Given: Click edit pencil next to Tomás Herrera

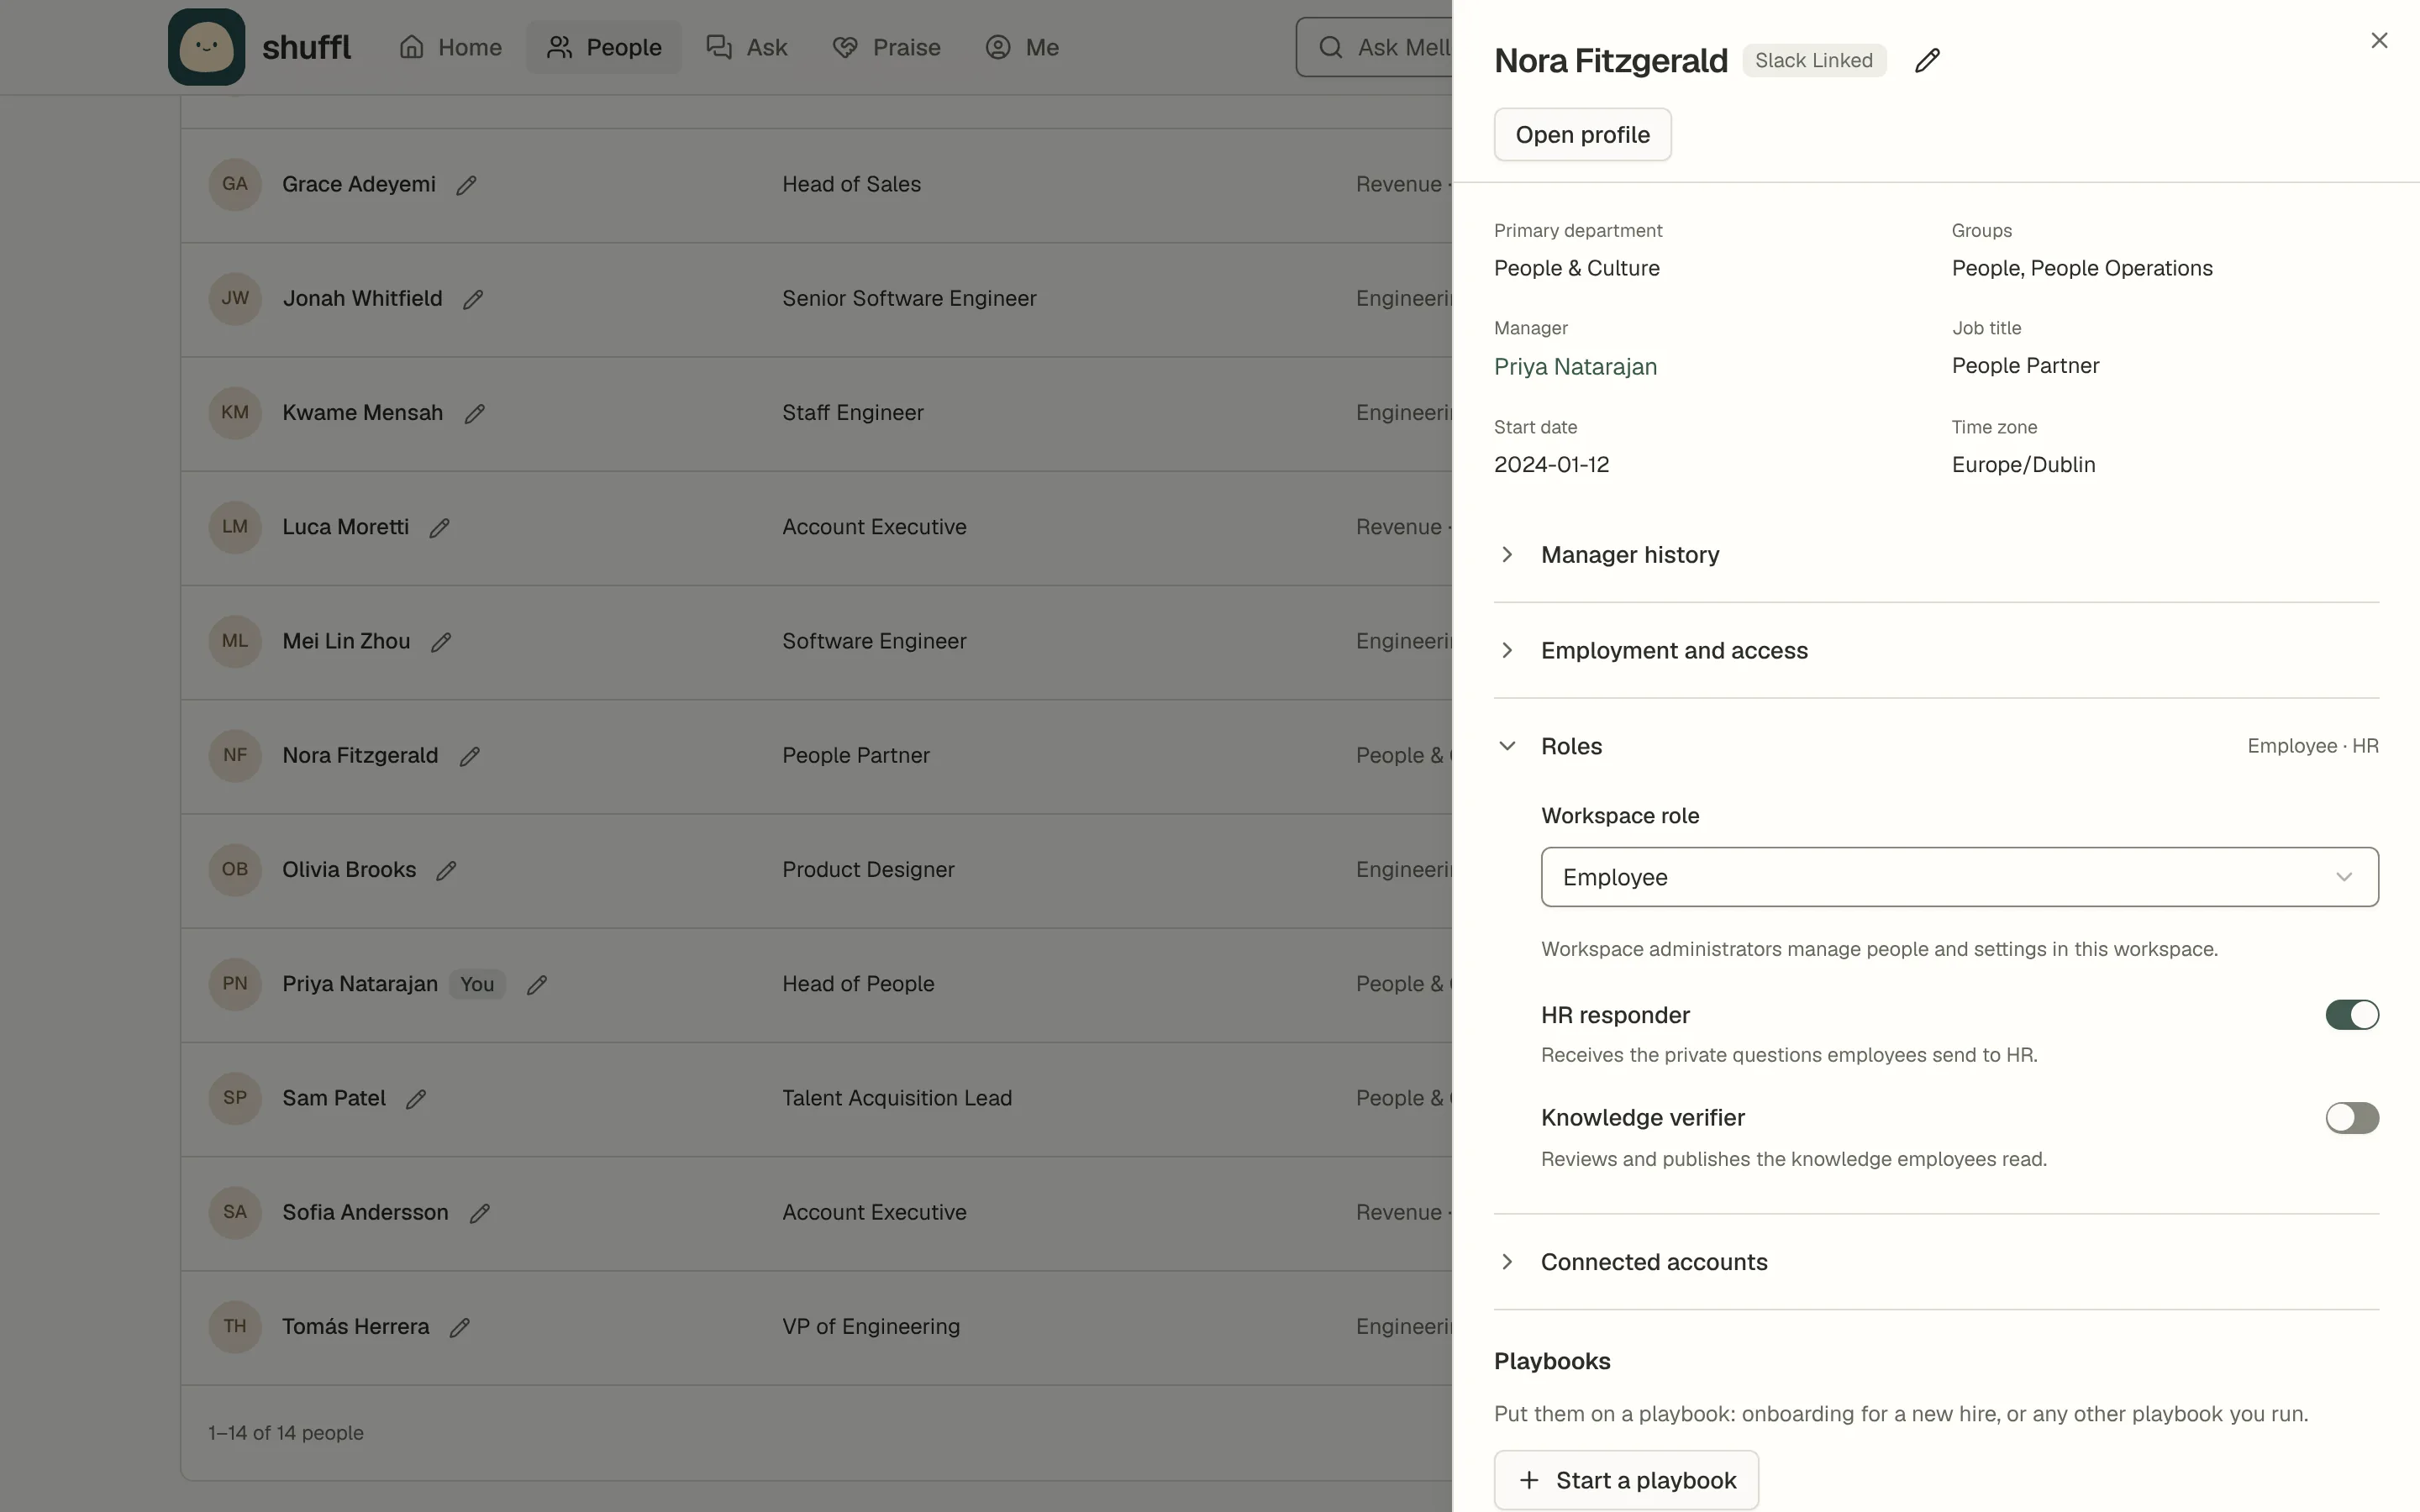Looking at the screenshot, I should tap(460, 1327).
